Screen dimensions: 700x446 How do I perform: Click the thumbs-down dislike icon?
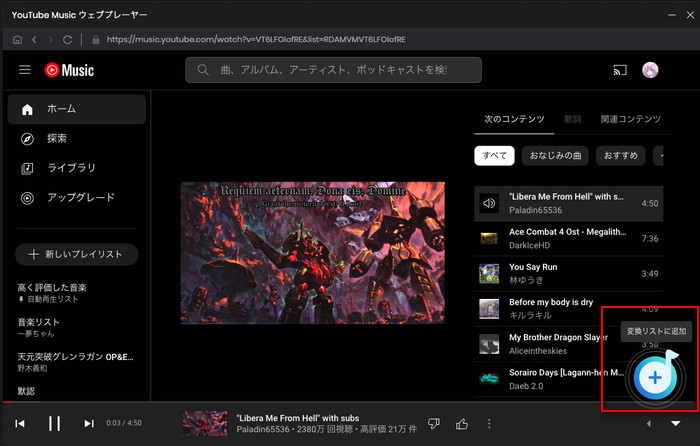(433, 424)
